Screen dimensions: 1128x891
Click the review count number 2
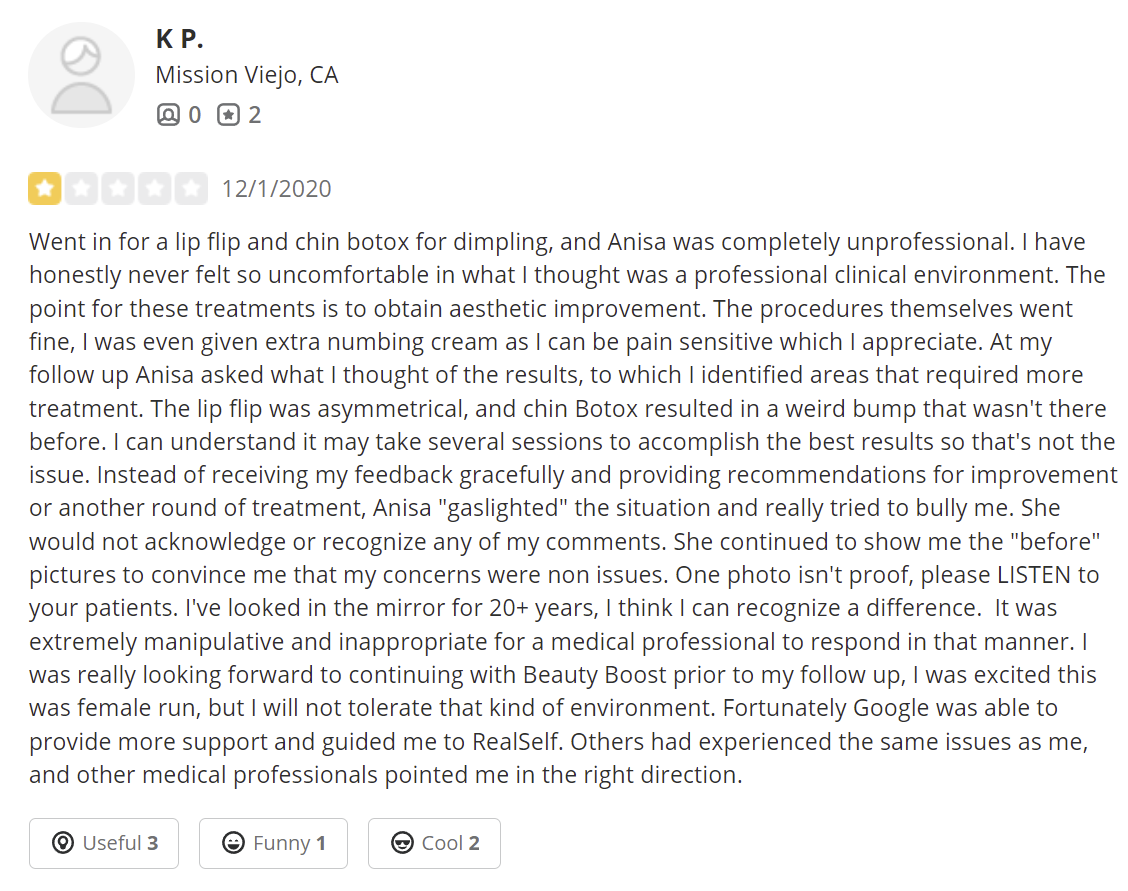(x=255, y=115)
